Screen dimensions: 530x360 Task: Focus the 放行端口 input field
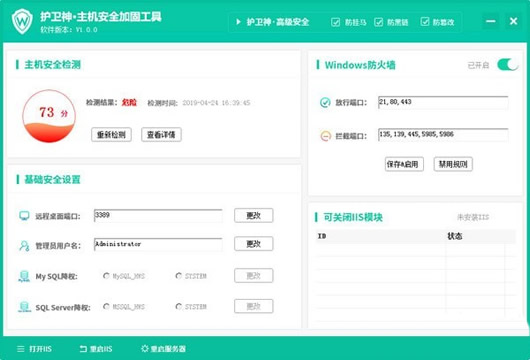pyautogui.click(x=443, y=102)
